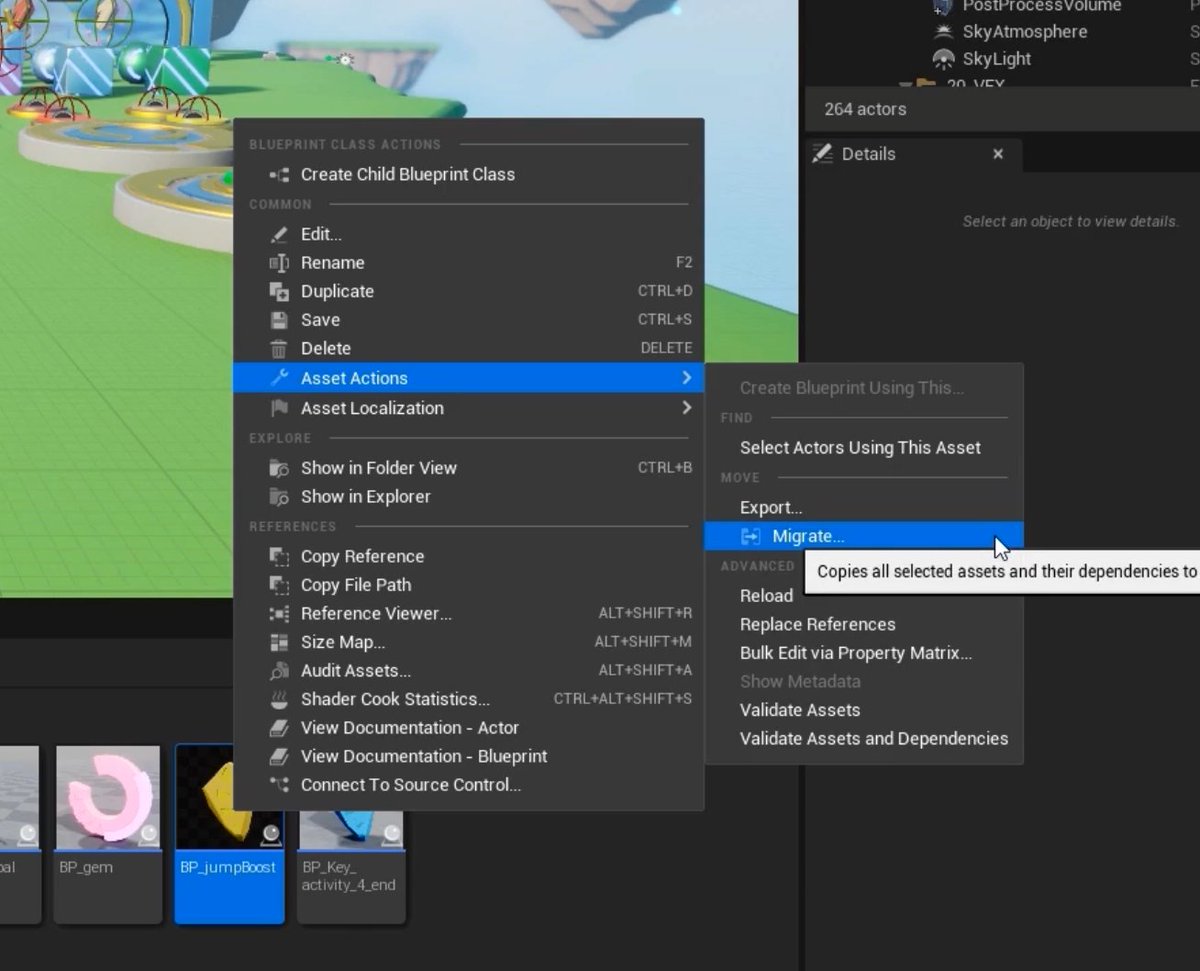
Task: Click the Copy File Path icon
Action: coord(279,585)
